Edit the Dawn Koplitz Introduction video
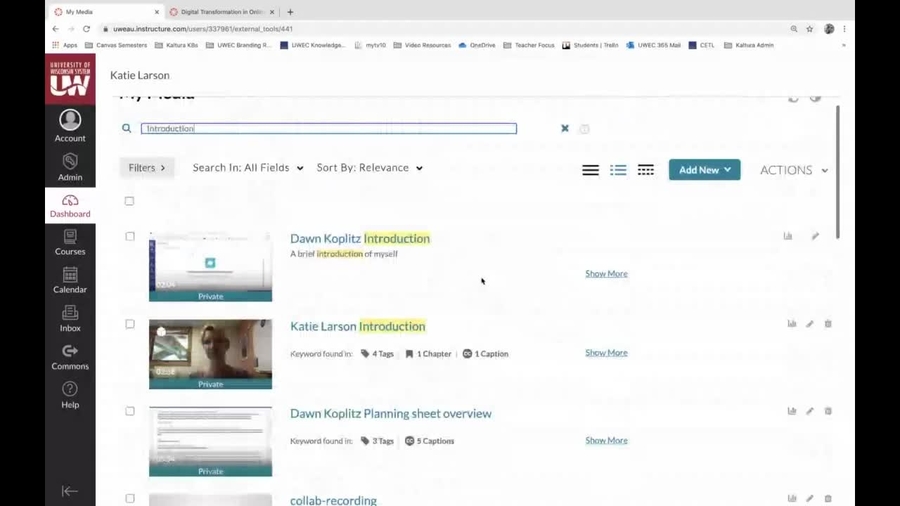The height and width of the screenshot is (506, 900). point(815,237)
